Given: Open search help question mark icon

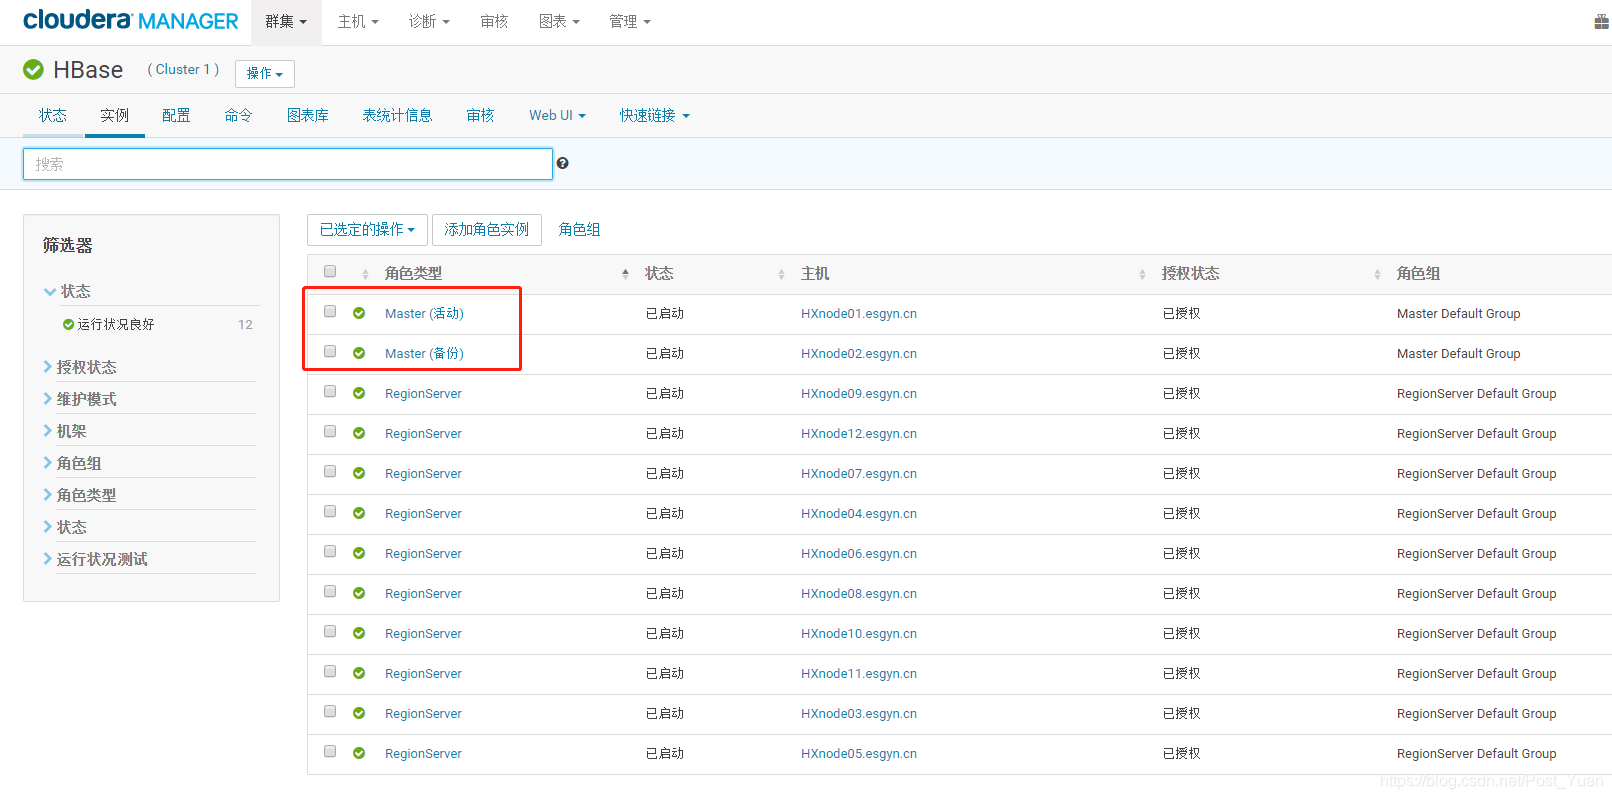Looking at the screenshot, I should tap(563, 163).
